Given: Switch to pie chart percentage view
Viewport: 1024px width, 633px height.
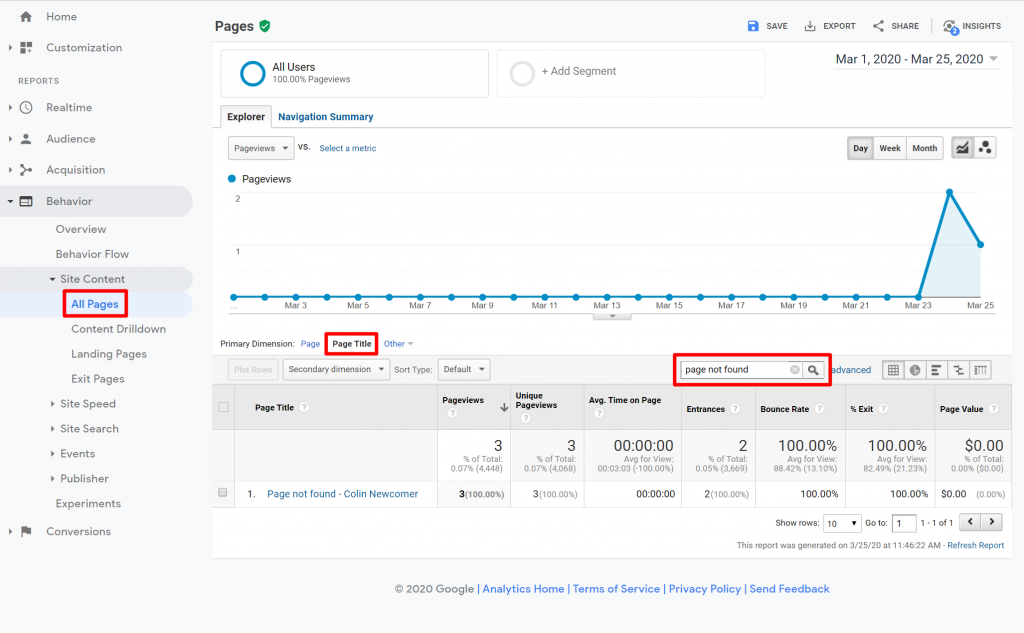Looking at the screenshot, I should pos(915,370).
